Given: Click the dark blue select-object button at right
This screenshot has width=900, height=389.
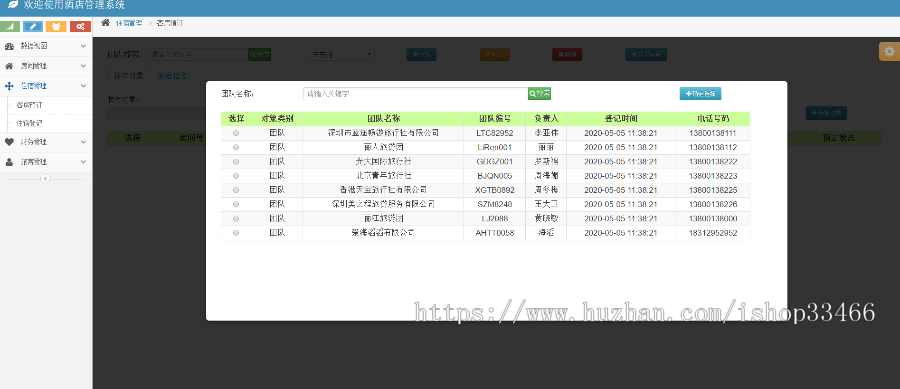Looking at the screenshot, I should pyautogui.click(x=826, y=114).
